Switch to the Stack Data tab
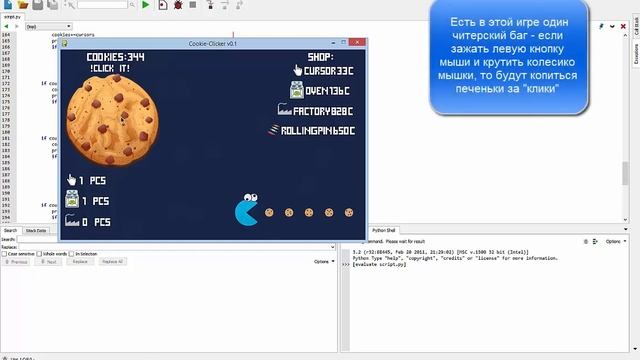Viewport: 640px width, 360px height. click(x=36, y=231)
